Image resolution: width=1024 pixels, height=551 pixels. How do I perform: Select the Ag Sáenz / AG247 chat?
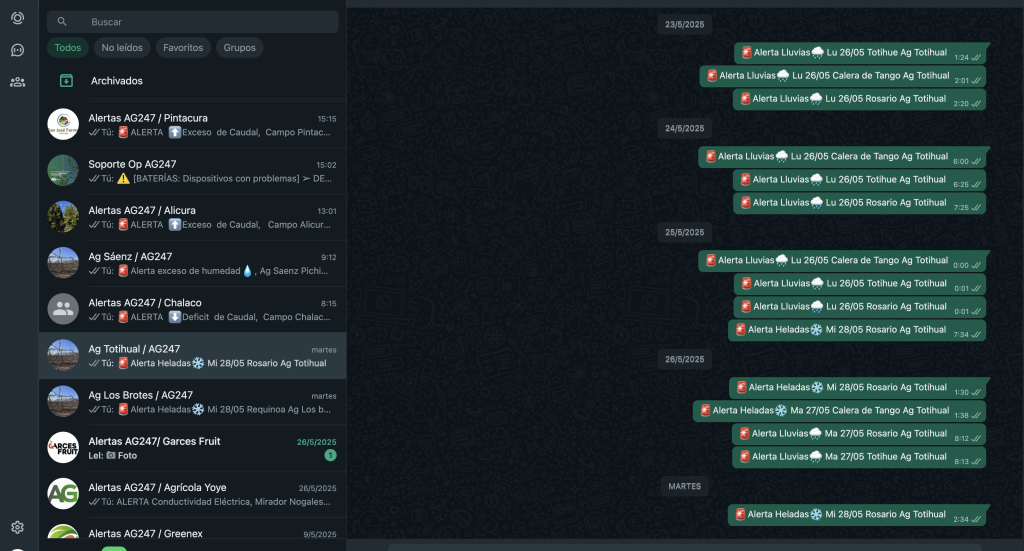[200, 263]
